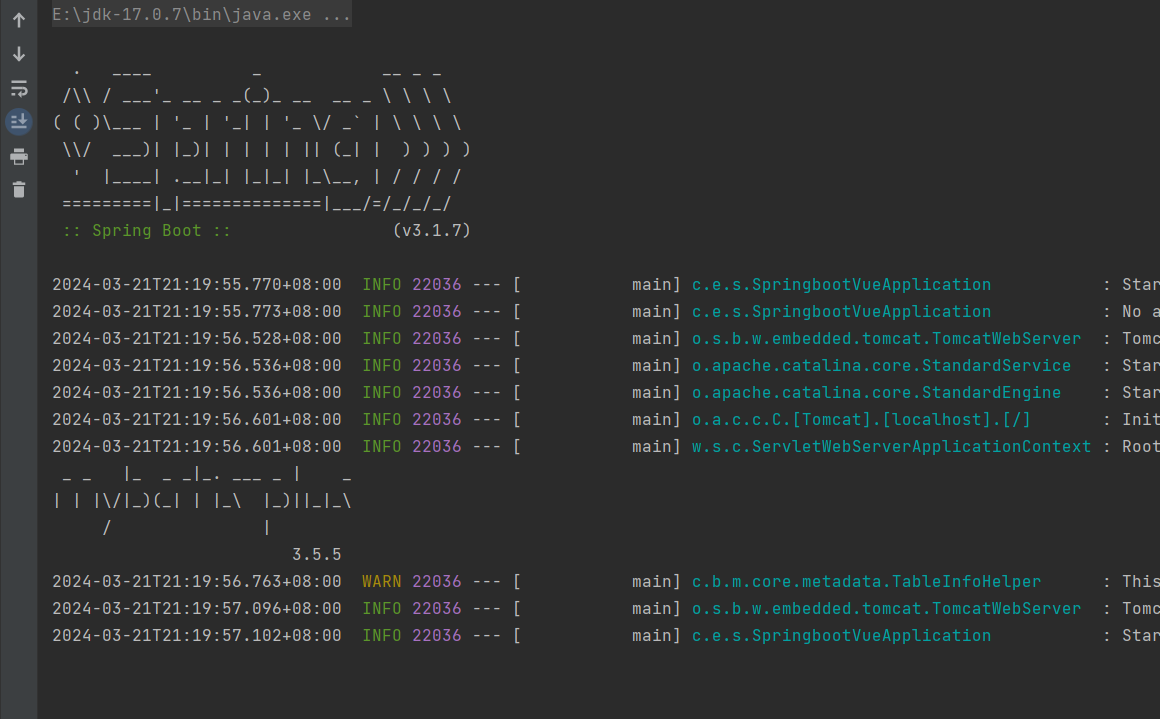Image resolution: width=1160 pixels, height=719 pixels.
Task: Click 'w.s.c.ServletWebServerApplicationContext' logger name
Action: (x=891, y=447)
